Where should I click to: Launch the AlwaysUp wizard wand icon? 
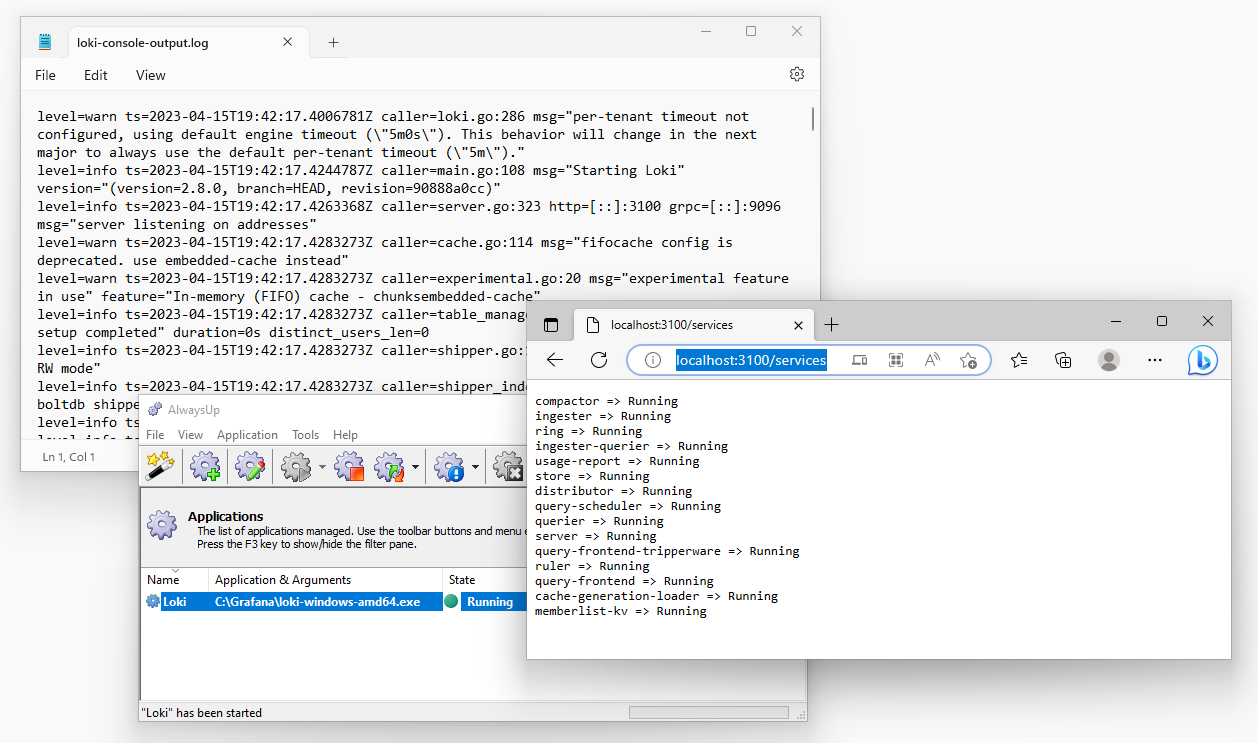[160, 466]
